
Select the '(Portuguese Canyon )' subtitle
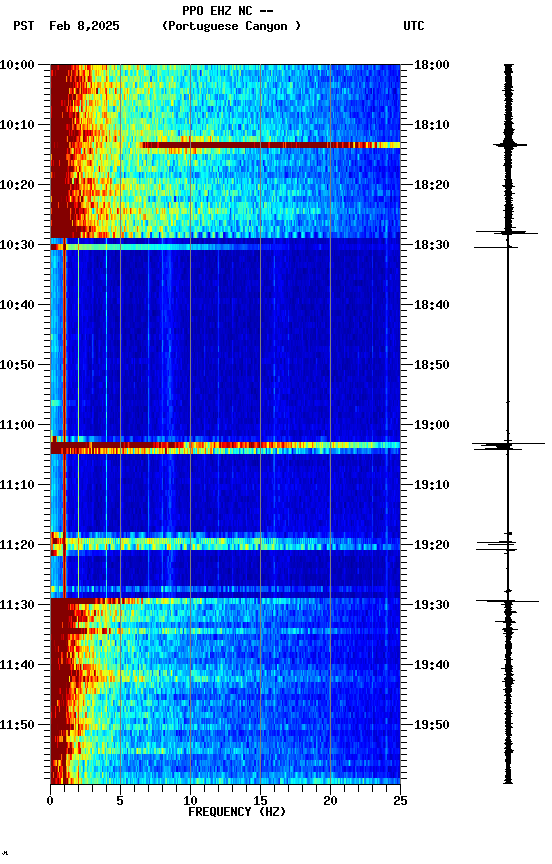(x=231, y=26)
